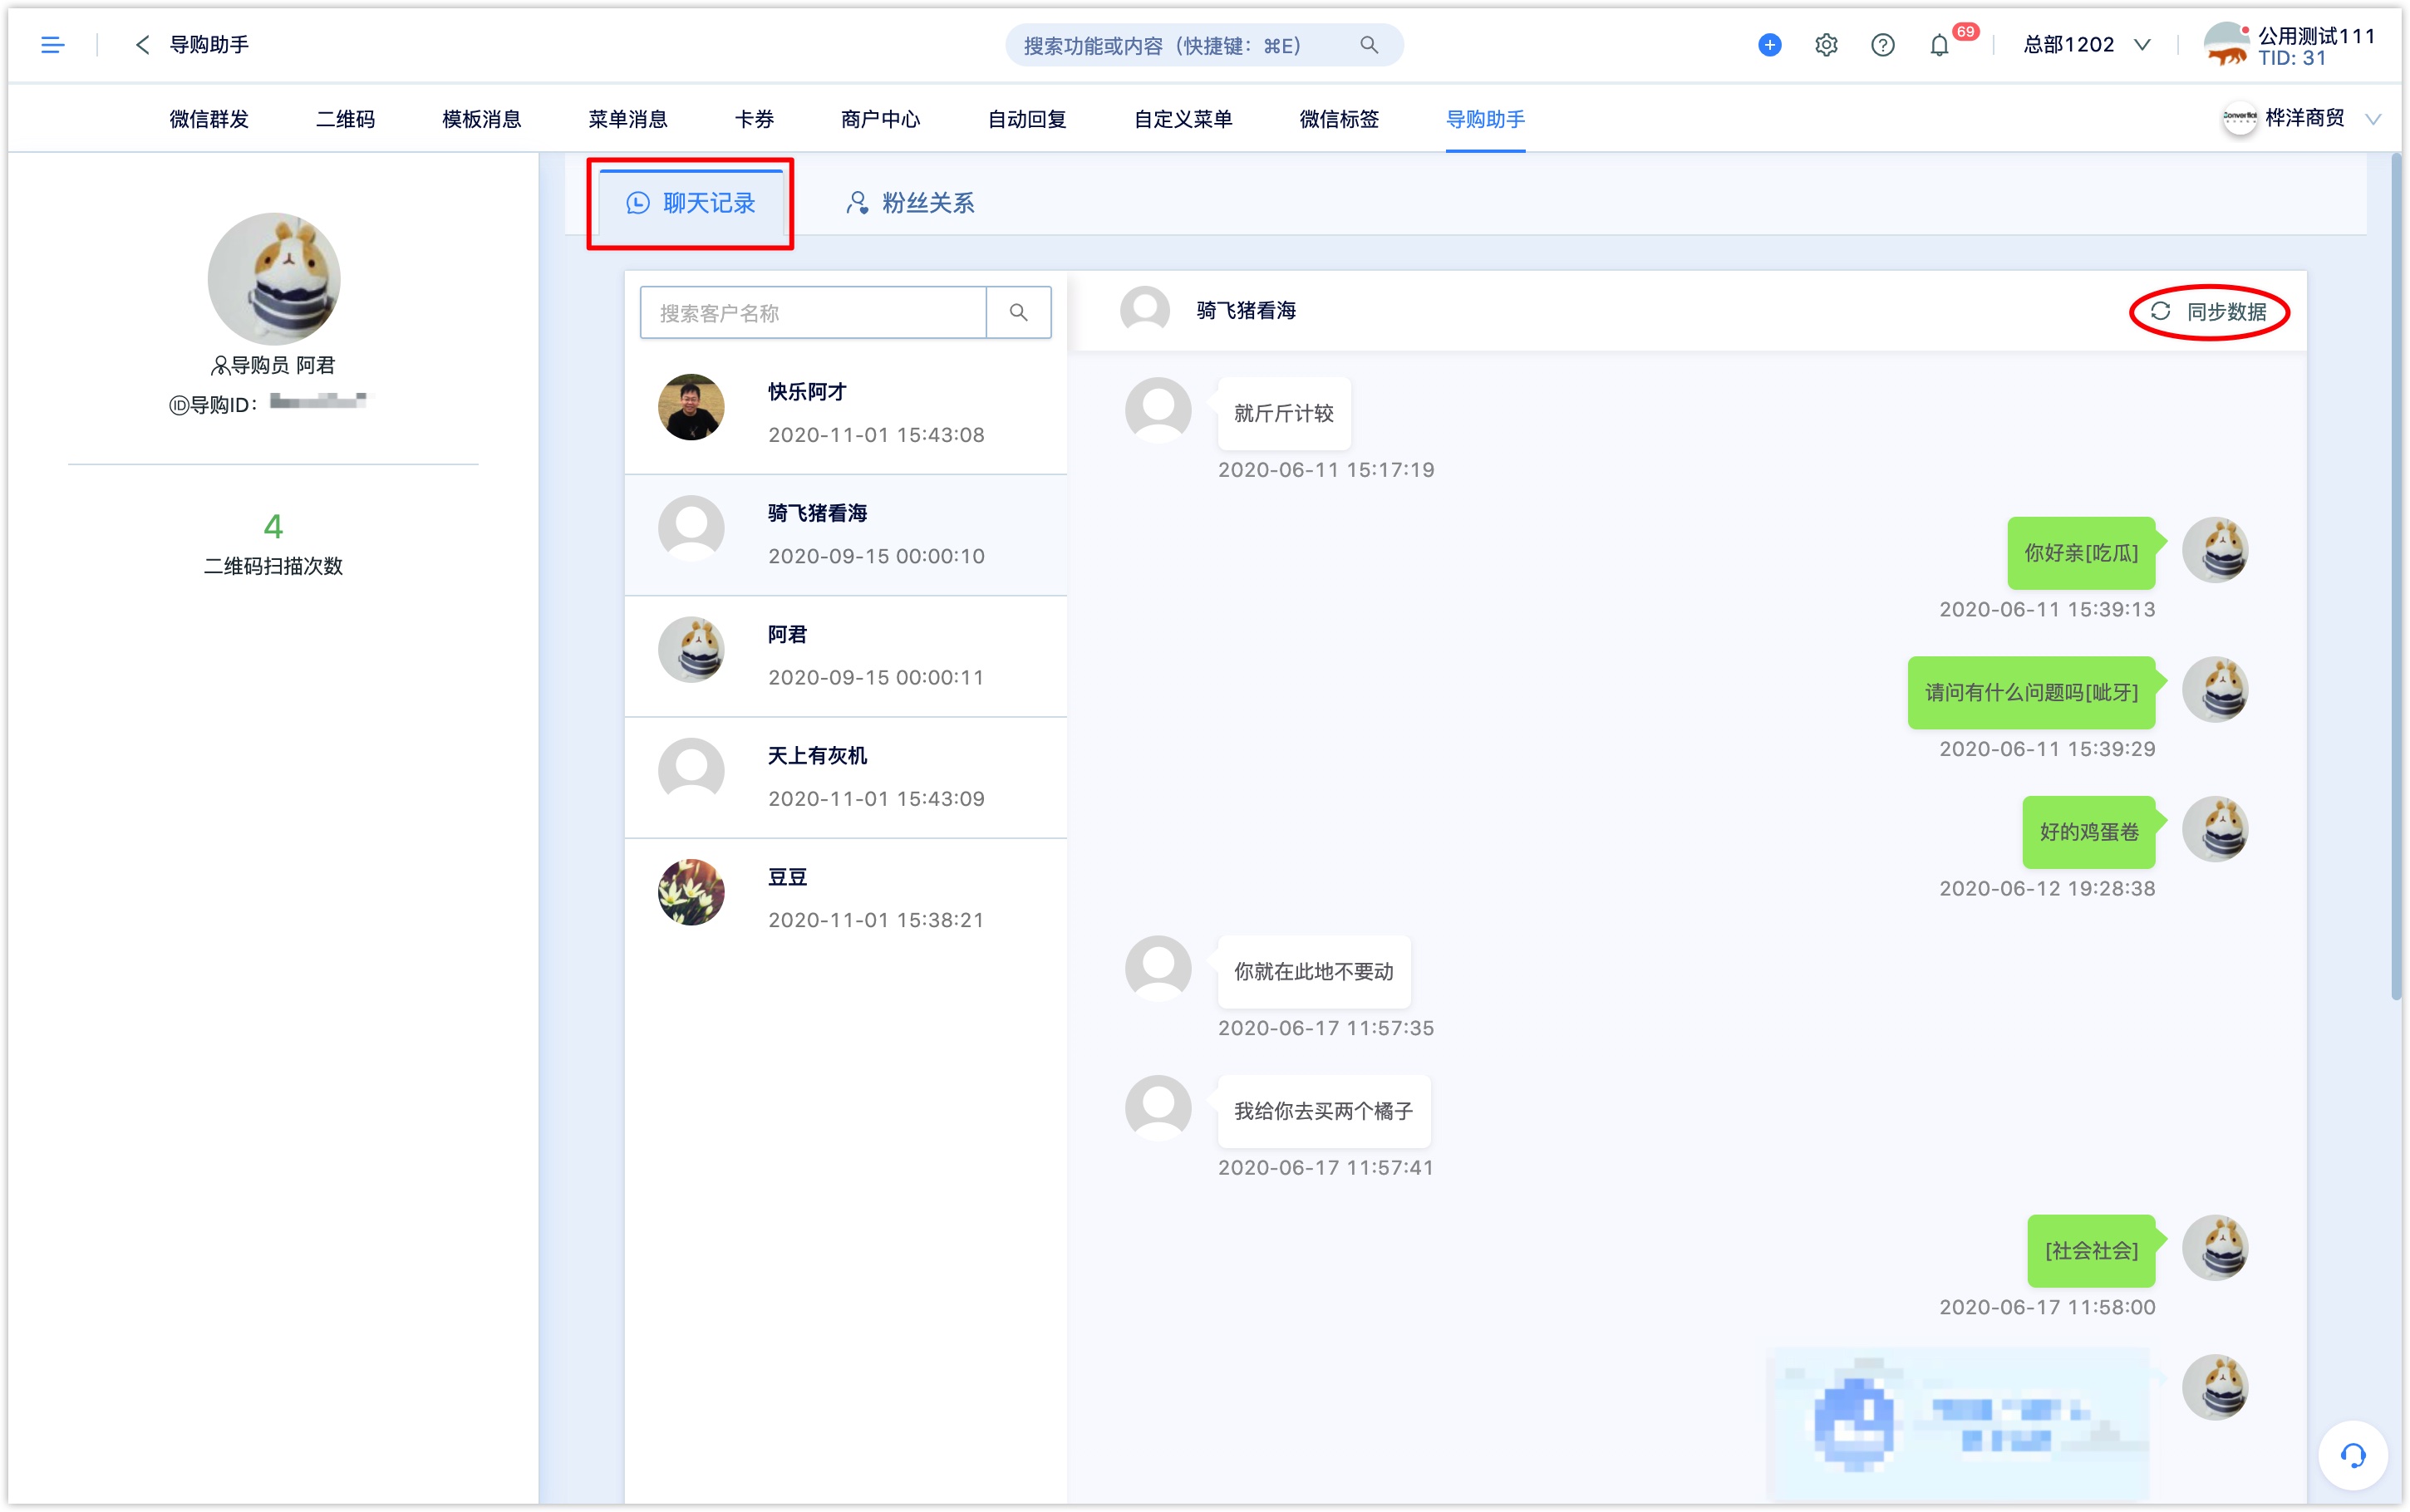Click the 你就在此地不要动 message
The width and height of the screenshot is (2410, 1512).
1314,972
